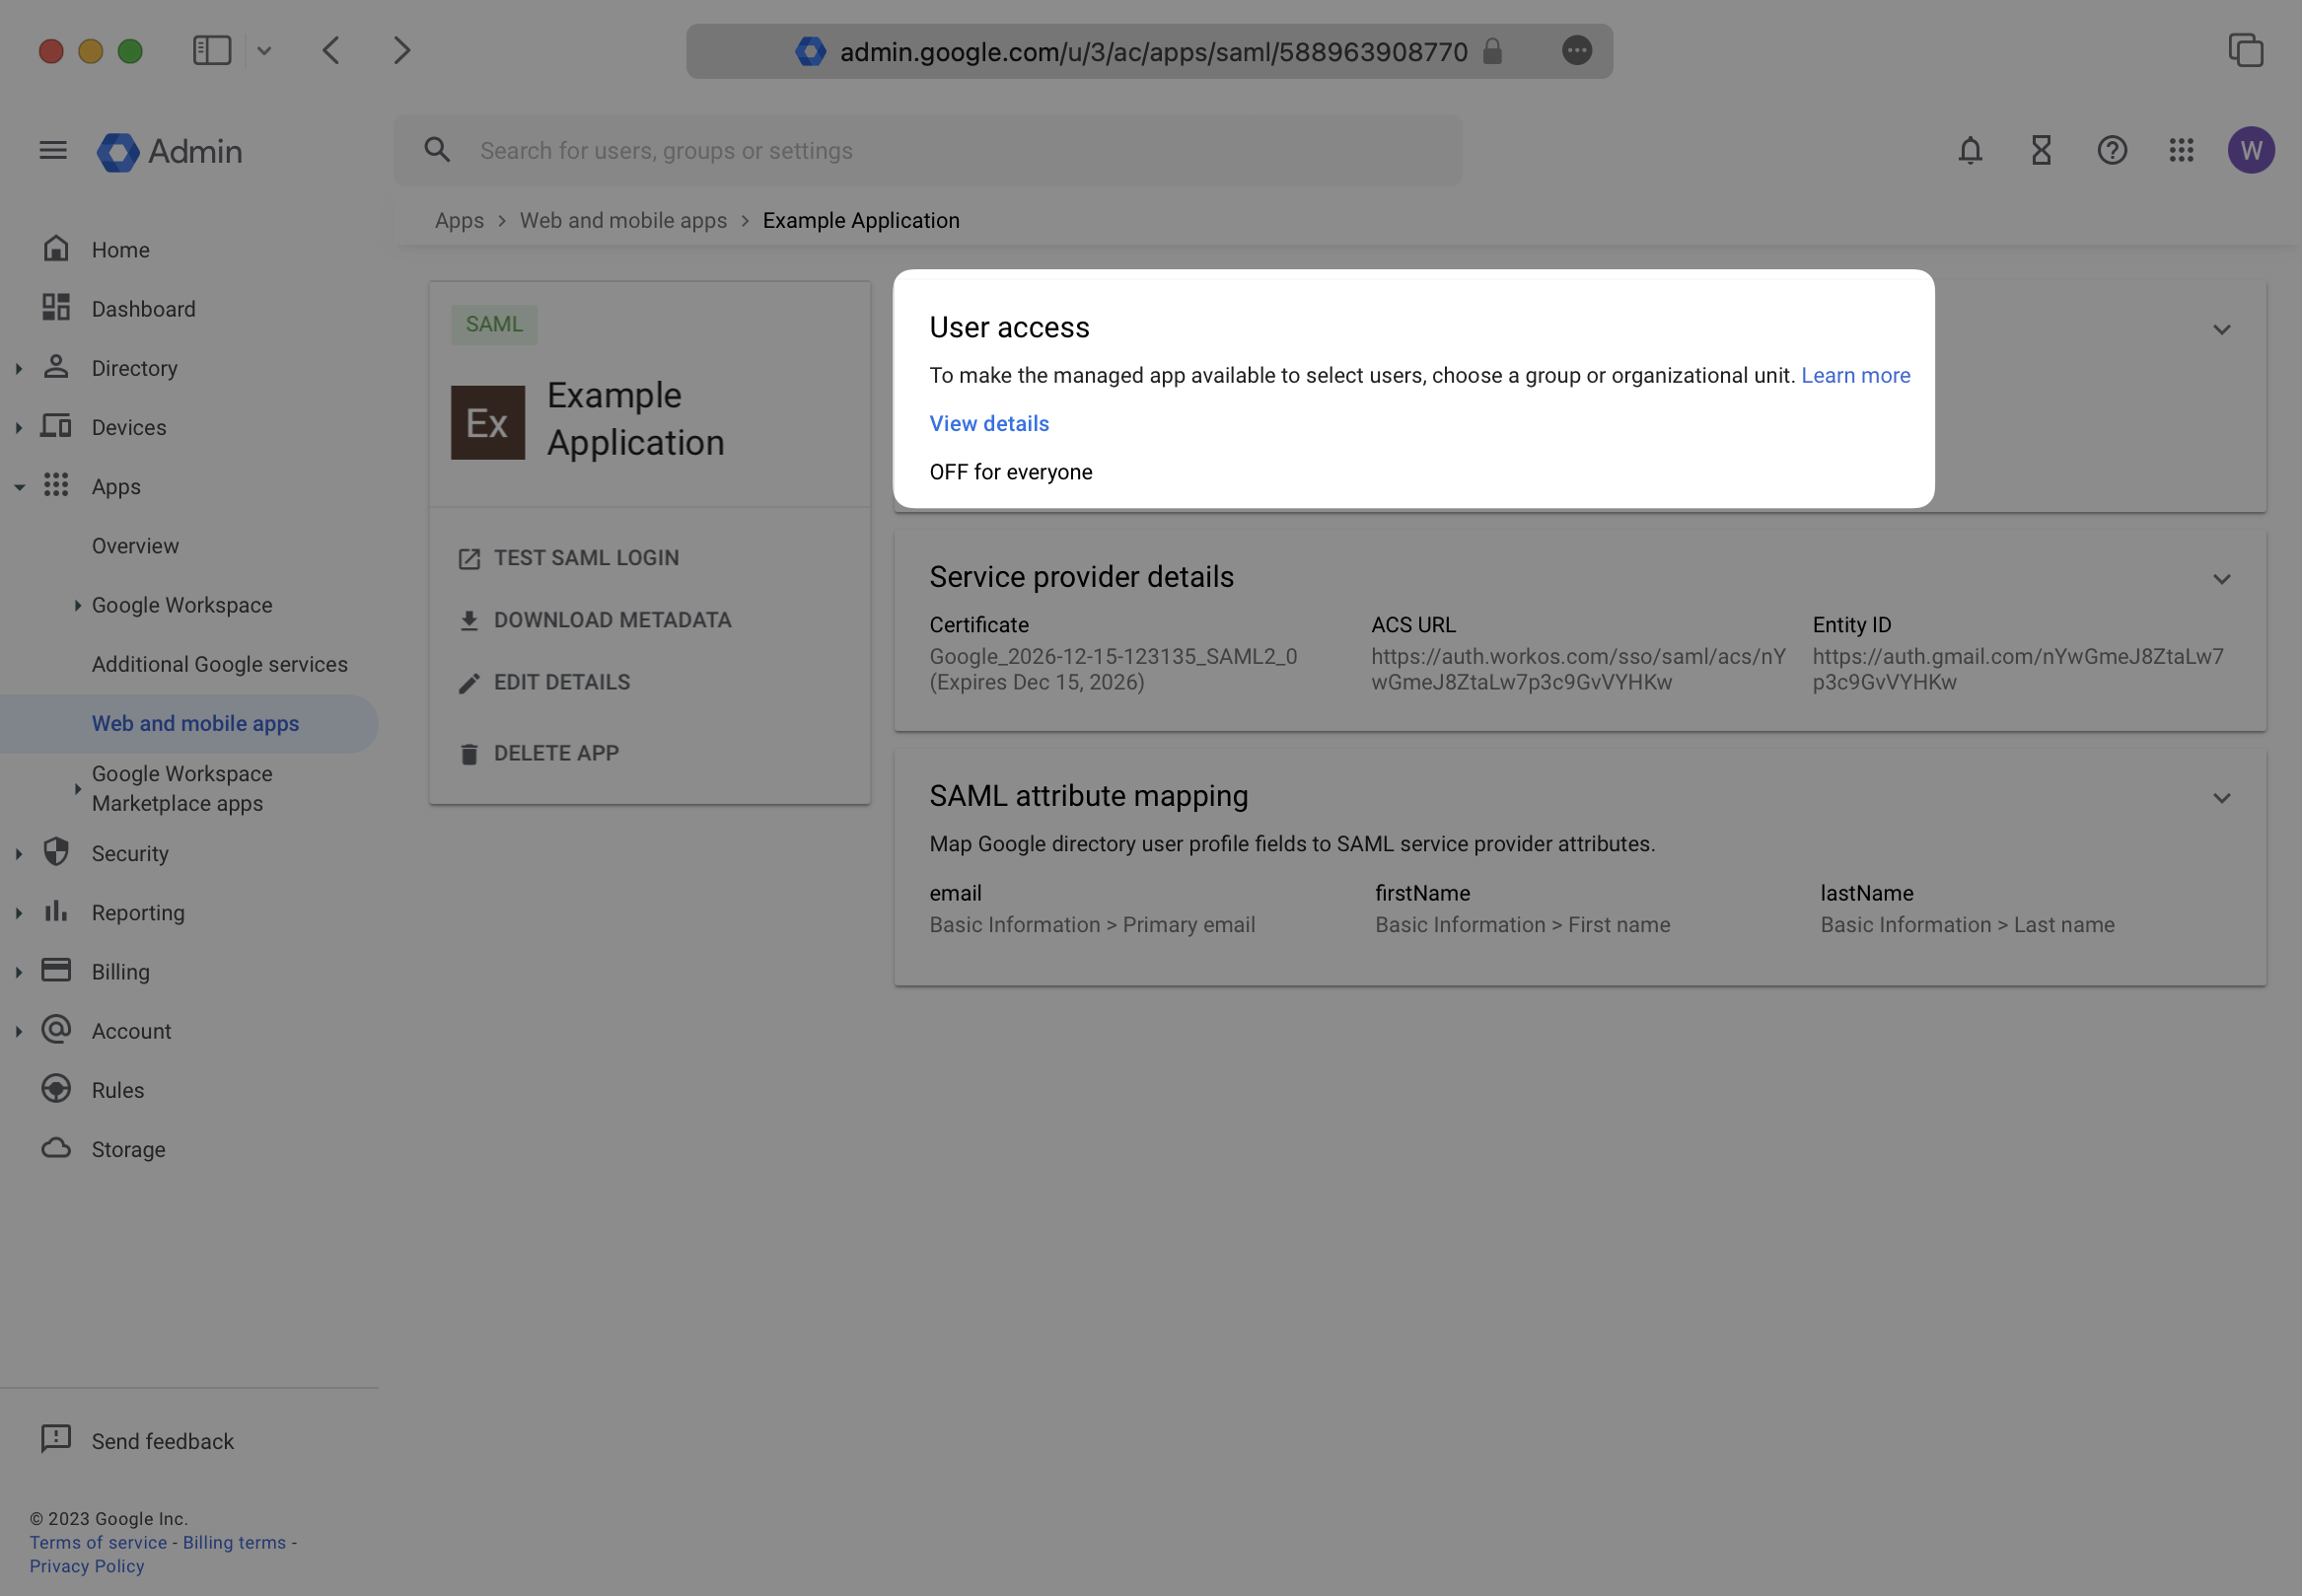Click the Security sidebar menu item
The width and height of the screenshot is (2302, 1596).
point(129,856)
